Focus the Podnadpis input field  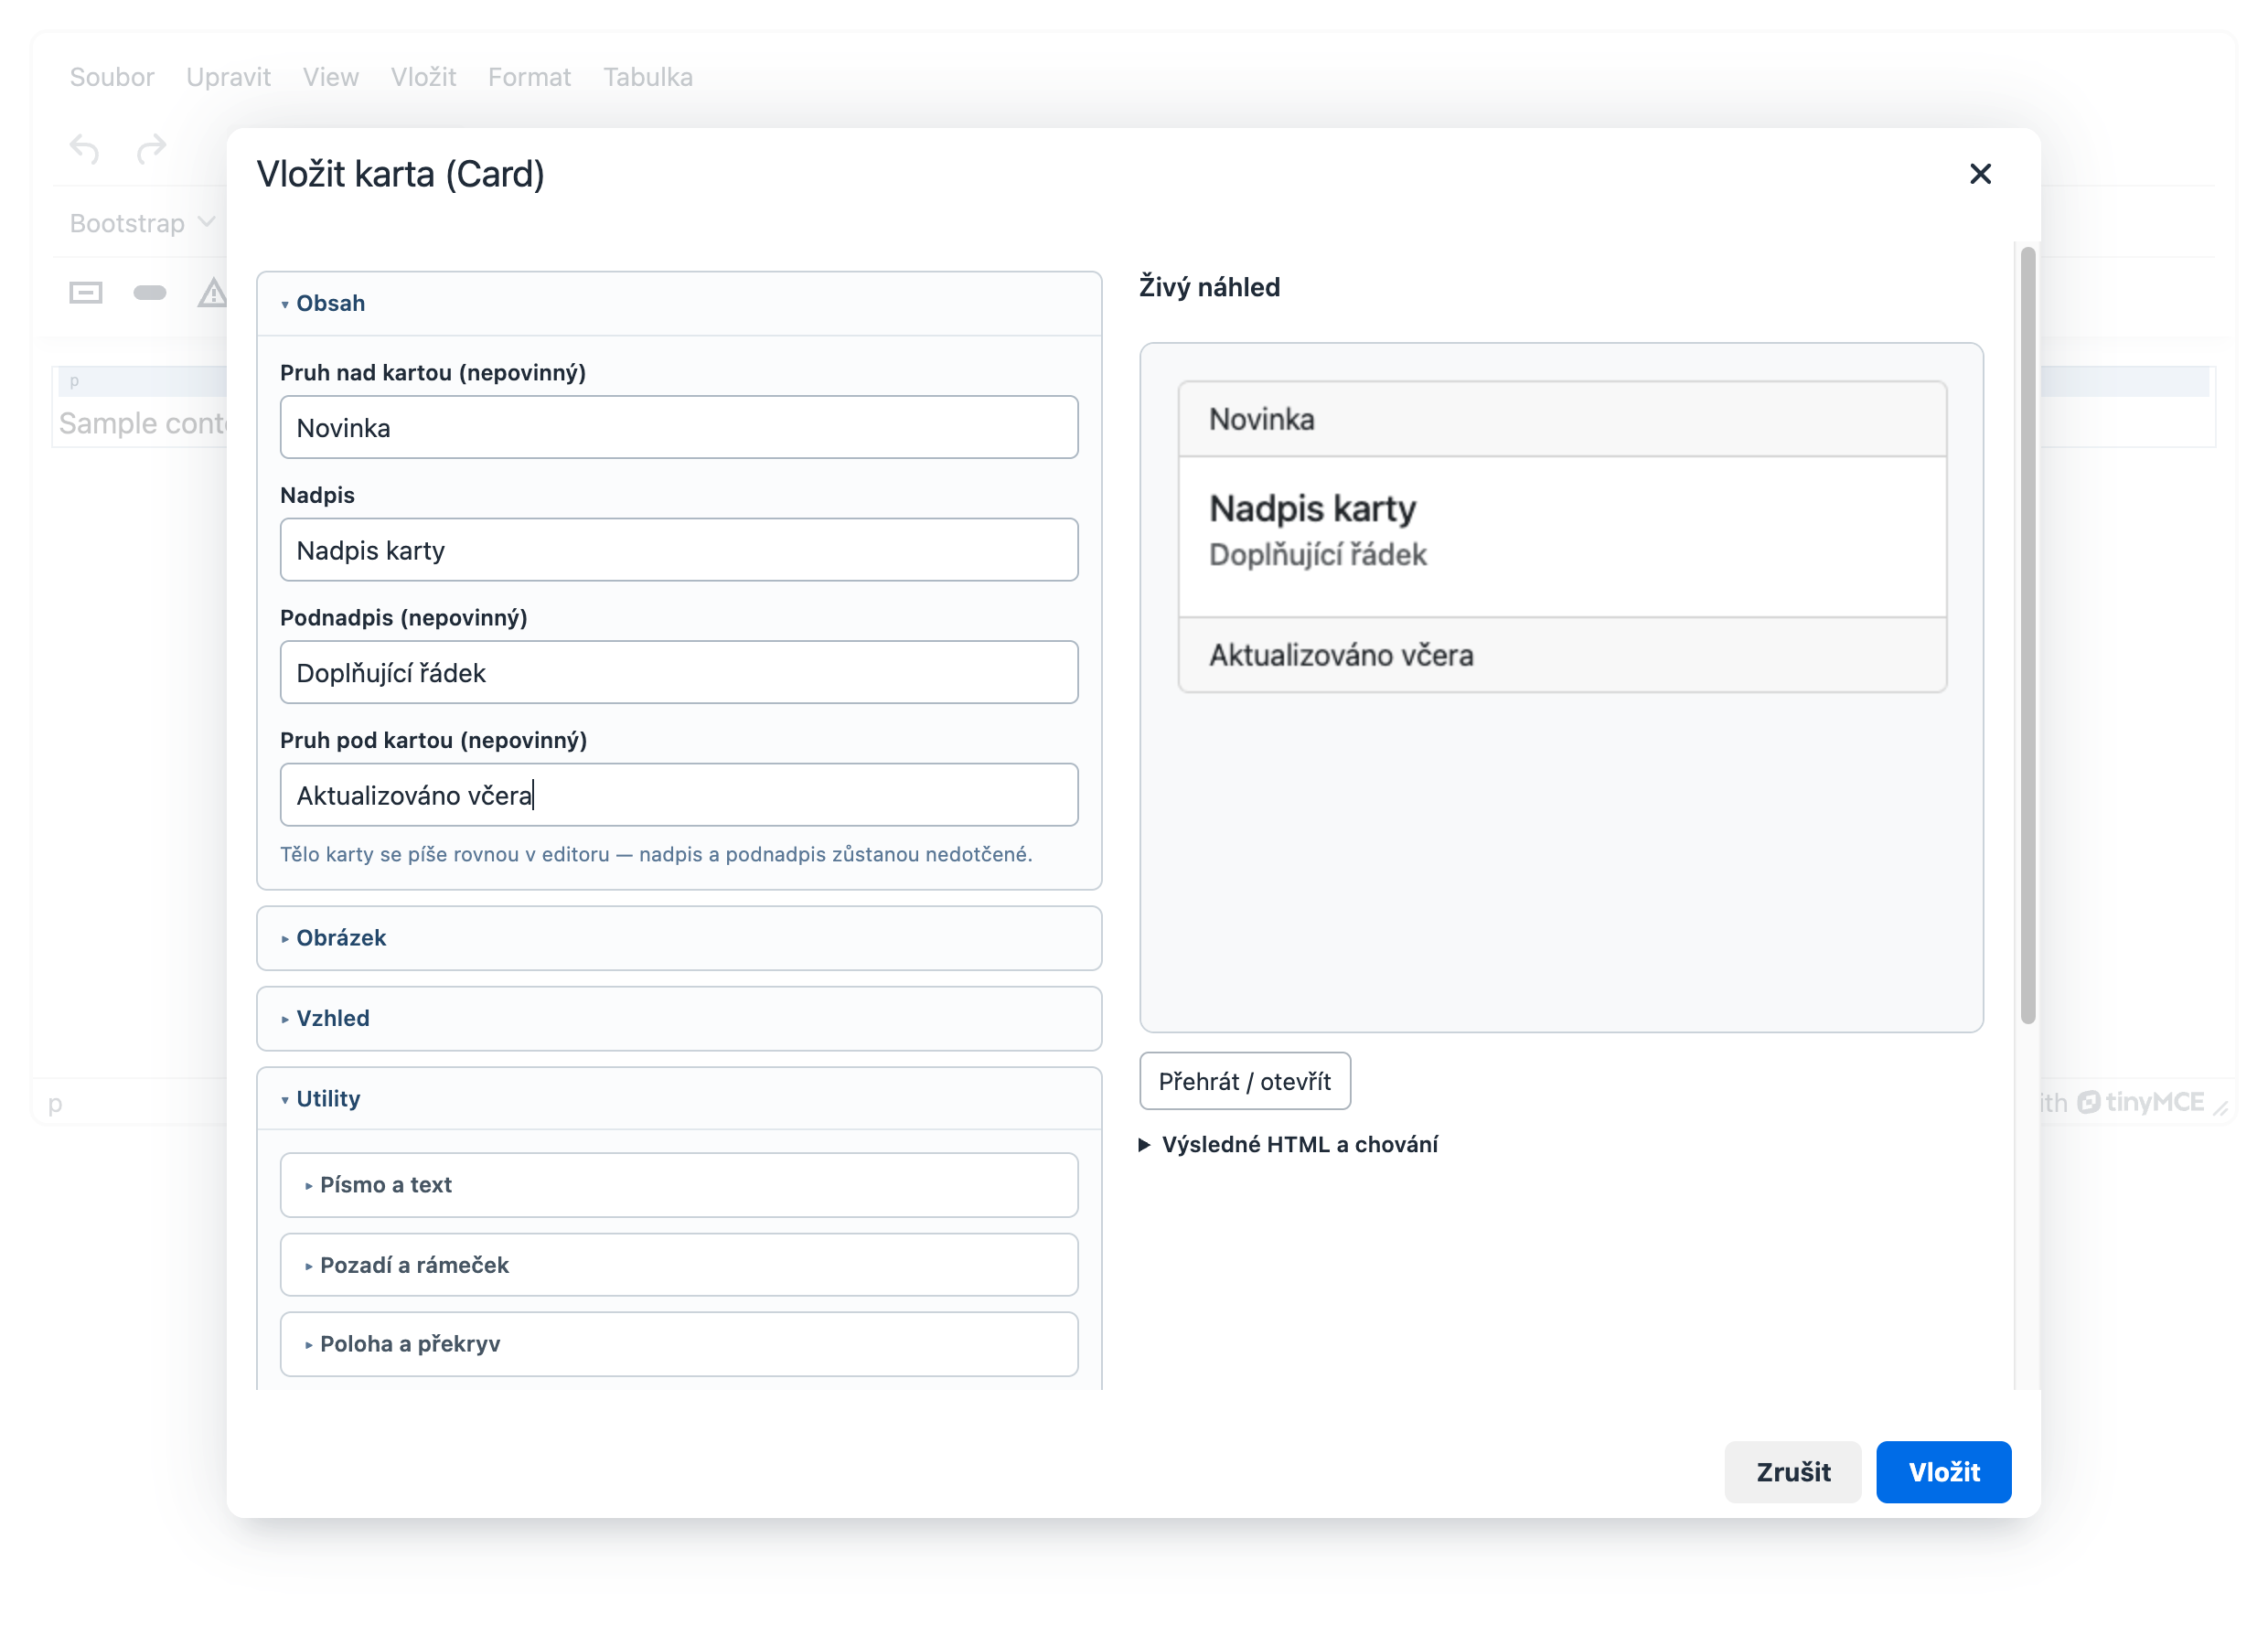(x=679, y=672)
